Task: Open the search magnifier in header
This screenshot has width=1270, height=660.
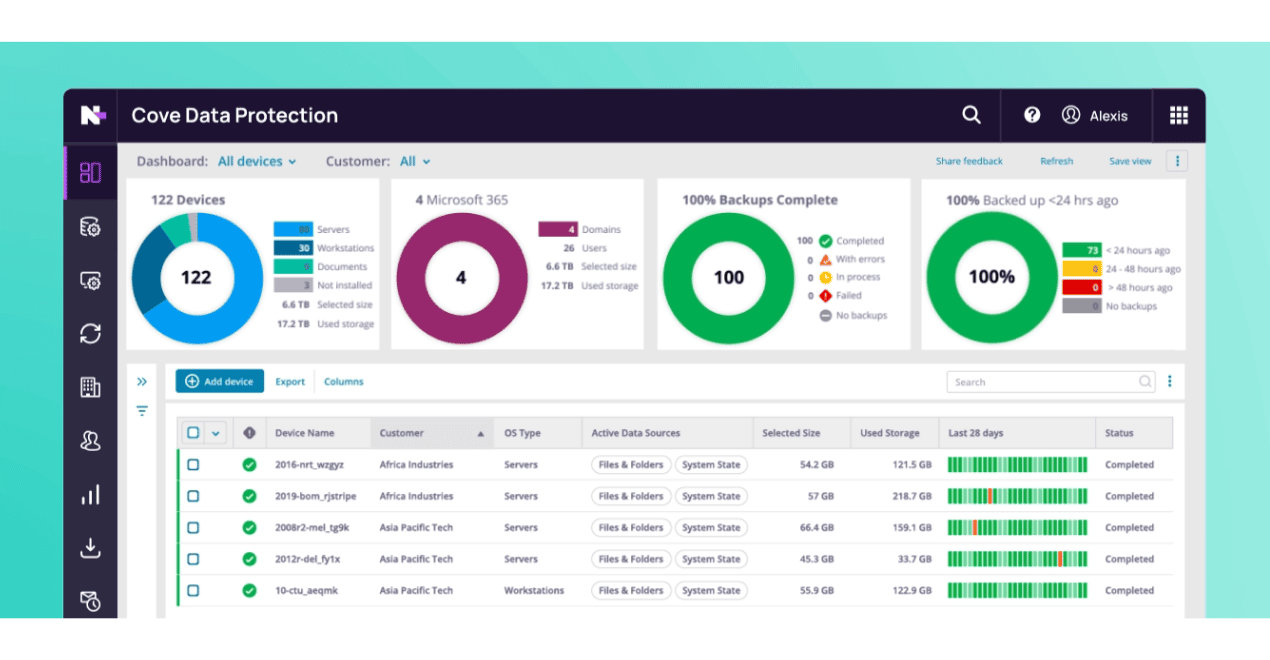Action: (971, 115)
